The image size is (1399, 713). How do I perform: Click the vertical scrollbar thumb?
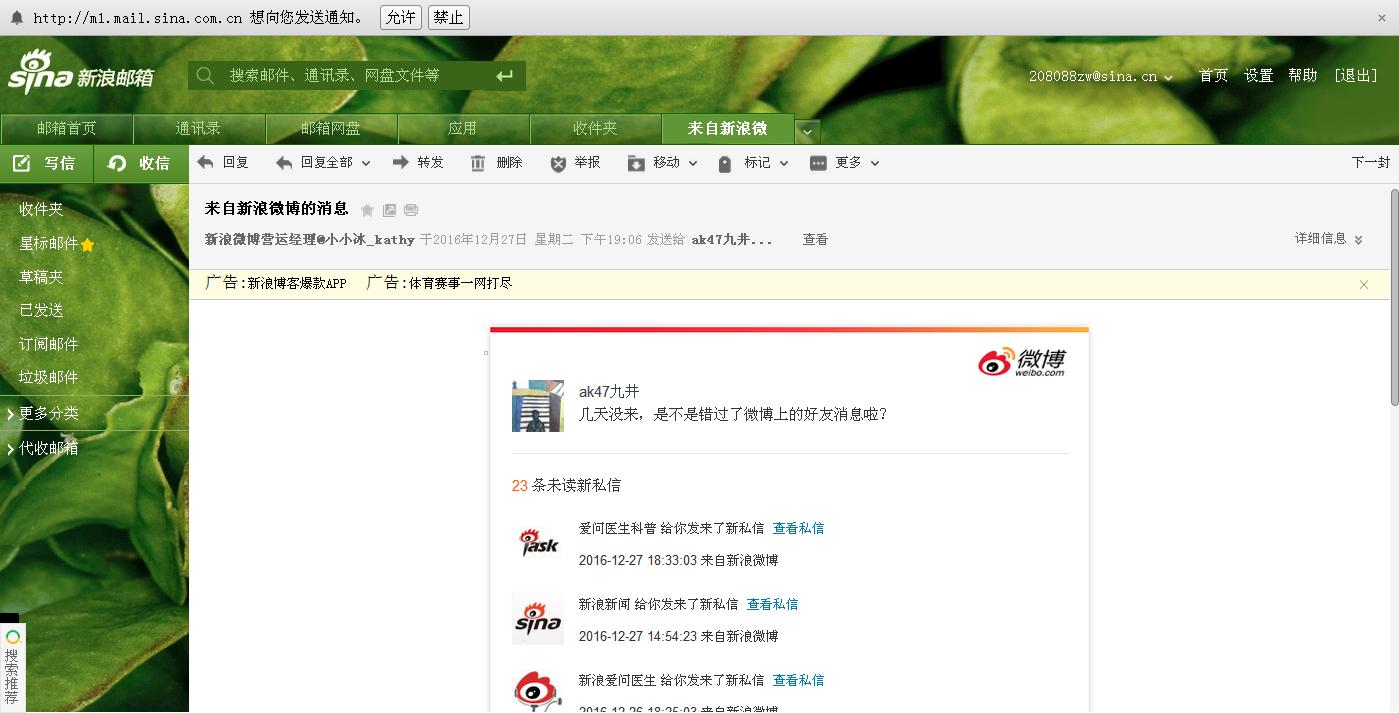[1394, 296]
